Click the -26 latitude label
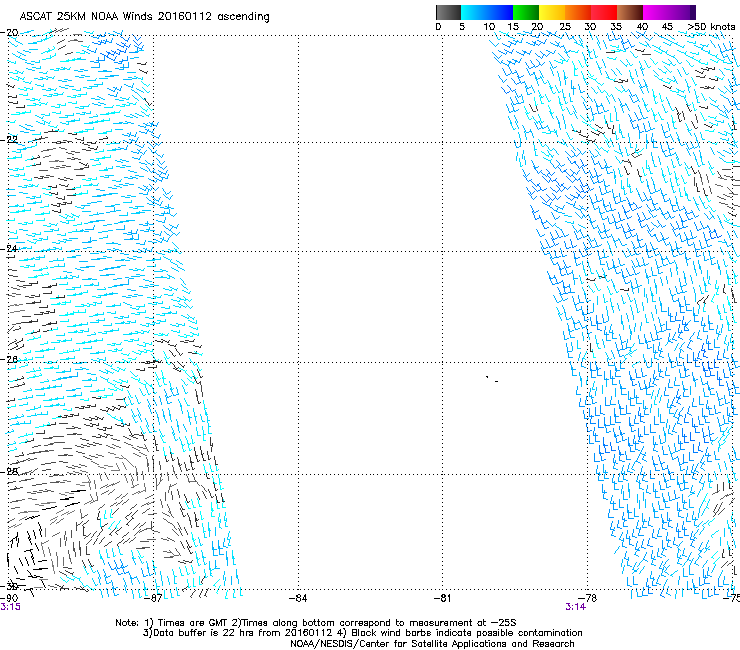 pyautogui.click(x=9, y=359)
